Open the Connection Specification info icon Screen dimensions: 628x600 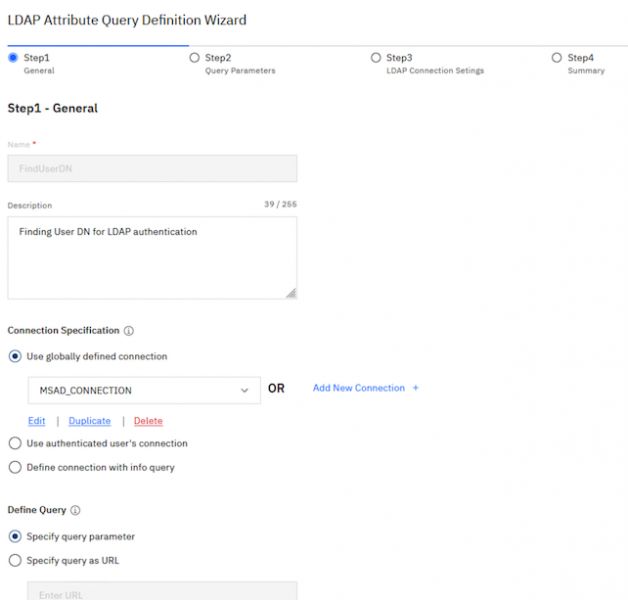129,331
